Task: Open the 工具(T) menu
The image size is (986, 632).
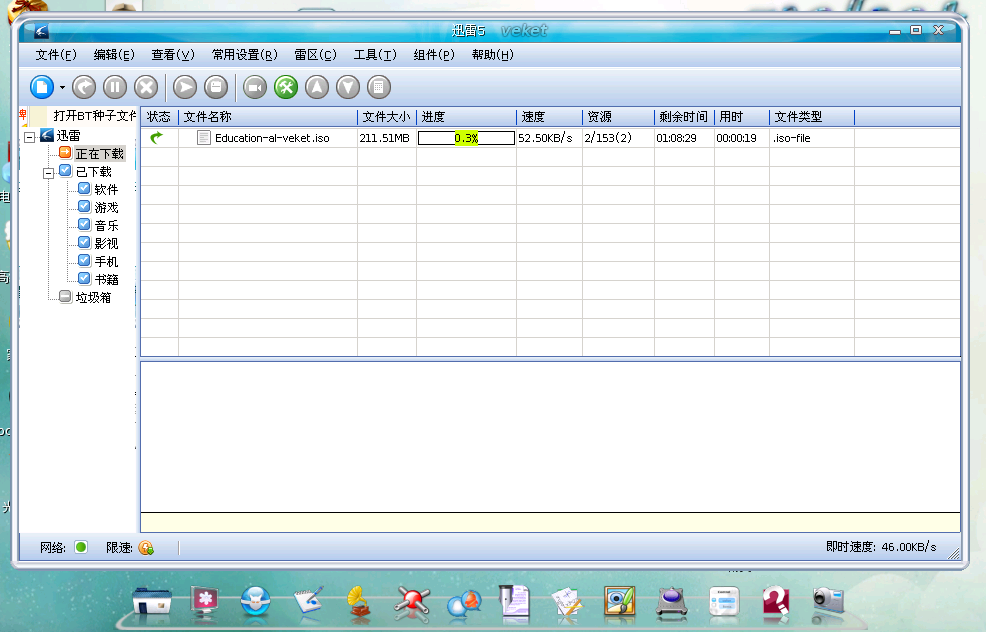Action: (375, 55)
